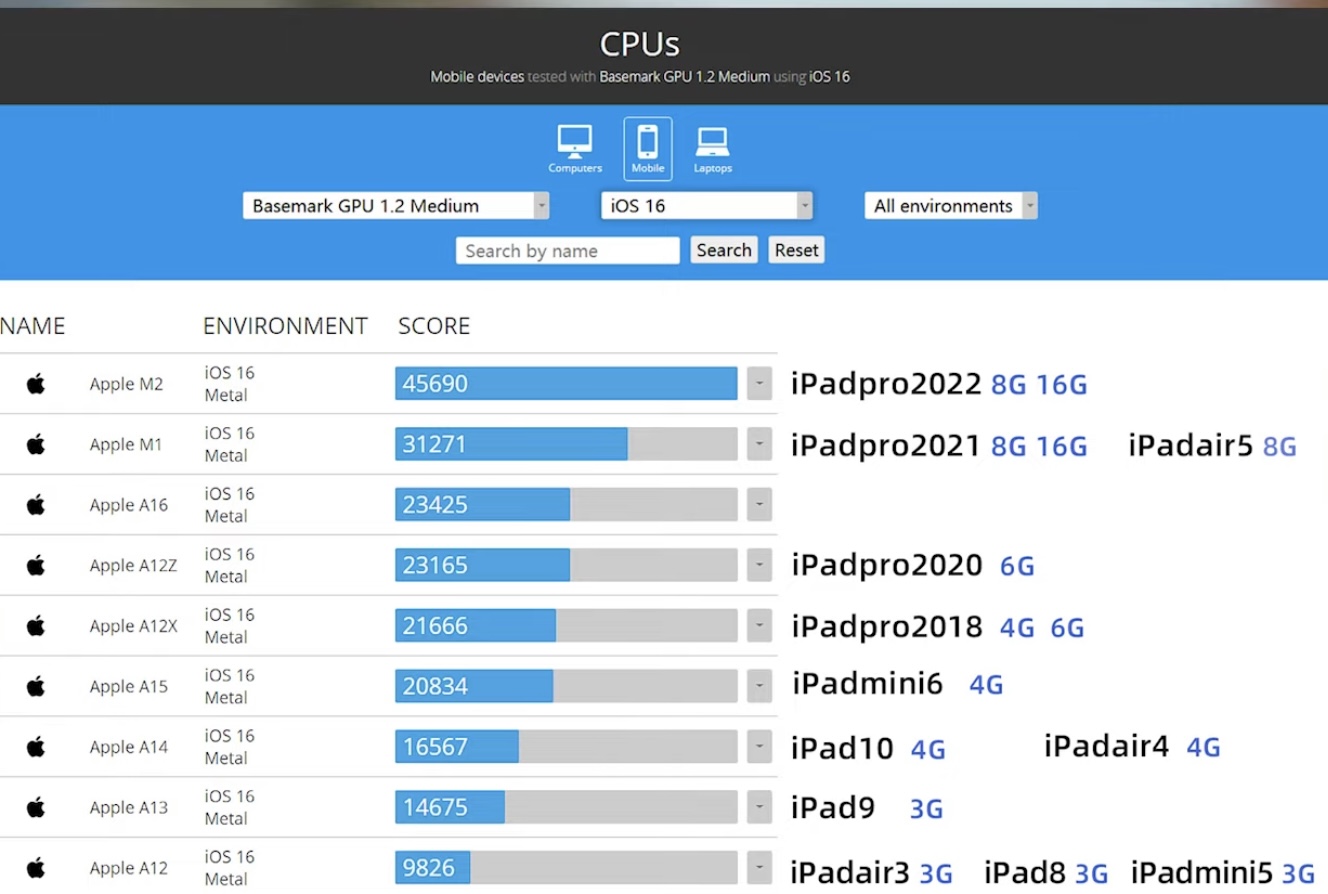Focus the Search by name field
This screenshot has height=894, width=1328.
568,251
